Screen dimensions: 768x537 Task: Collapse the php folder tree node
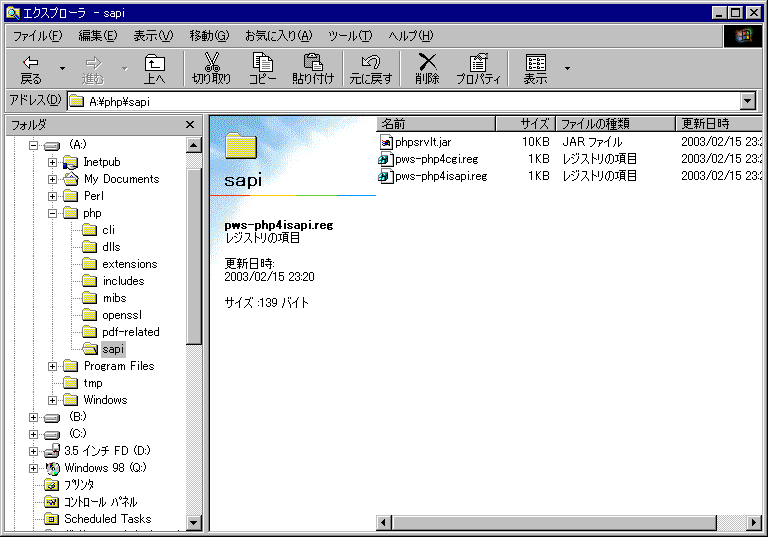click(52, 213)
